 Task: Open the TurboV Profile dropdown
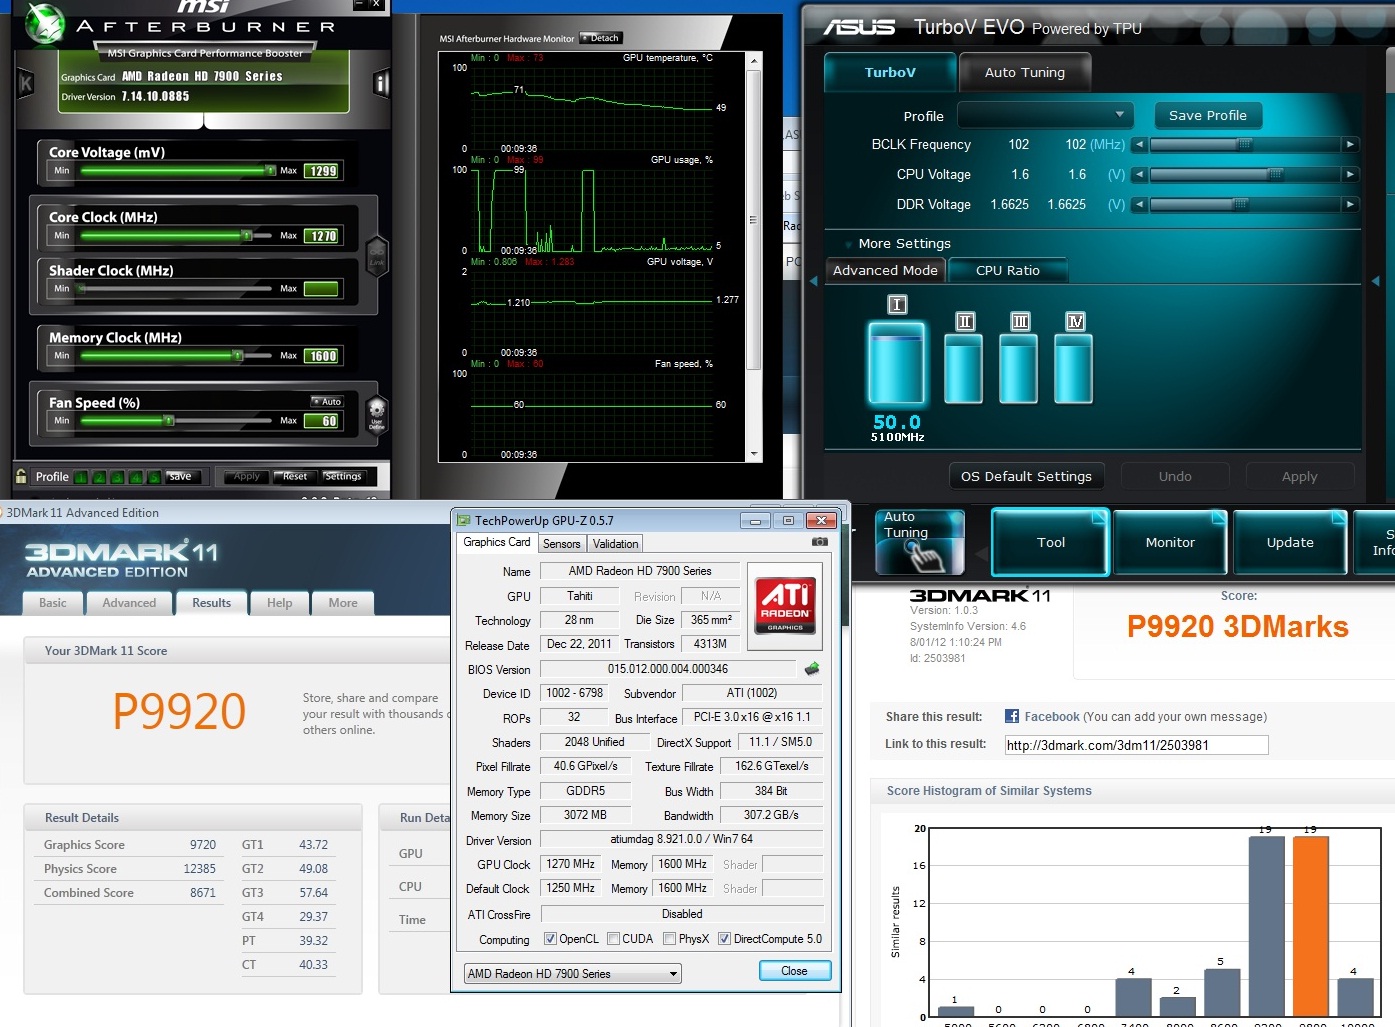[x=1045, y=115]
